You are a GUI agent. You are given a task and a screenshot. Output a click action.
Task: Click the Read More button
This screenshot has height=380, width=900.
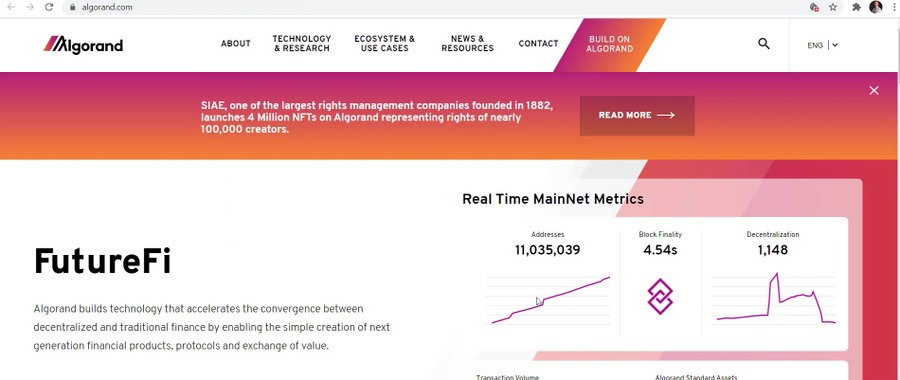(637, 115)
